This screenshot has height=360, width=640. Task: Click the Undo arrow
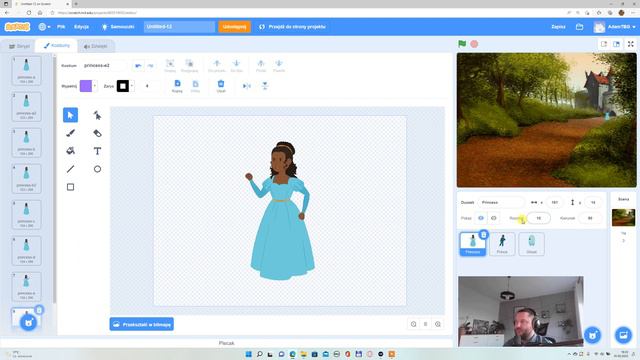tap(138, 66)
